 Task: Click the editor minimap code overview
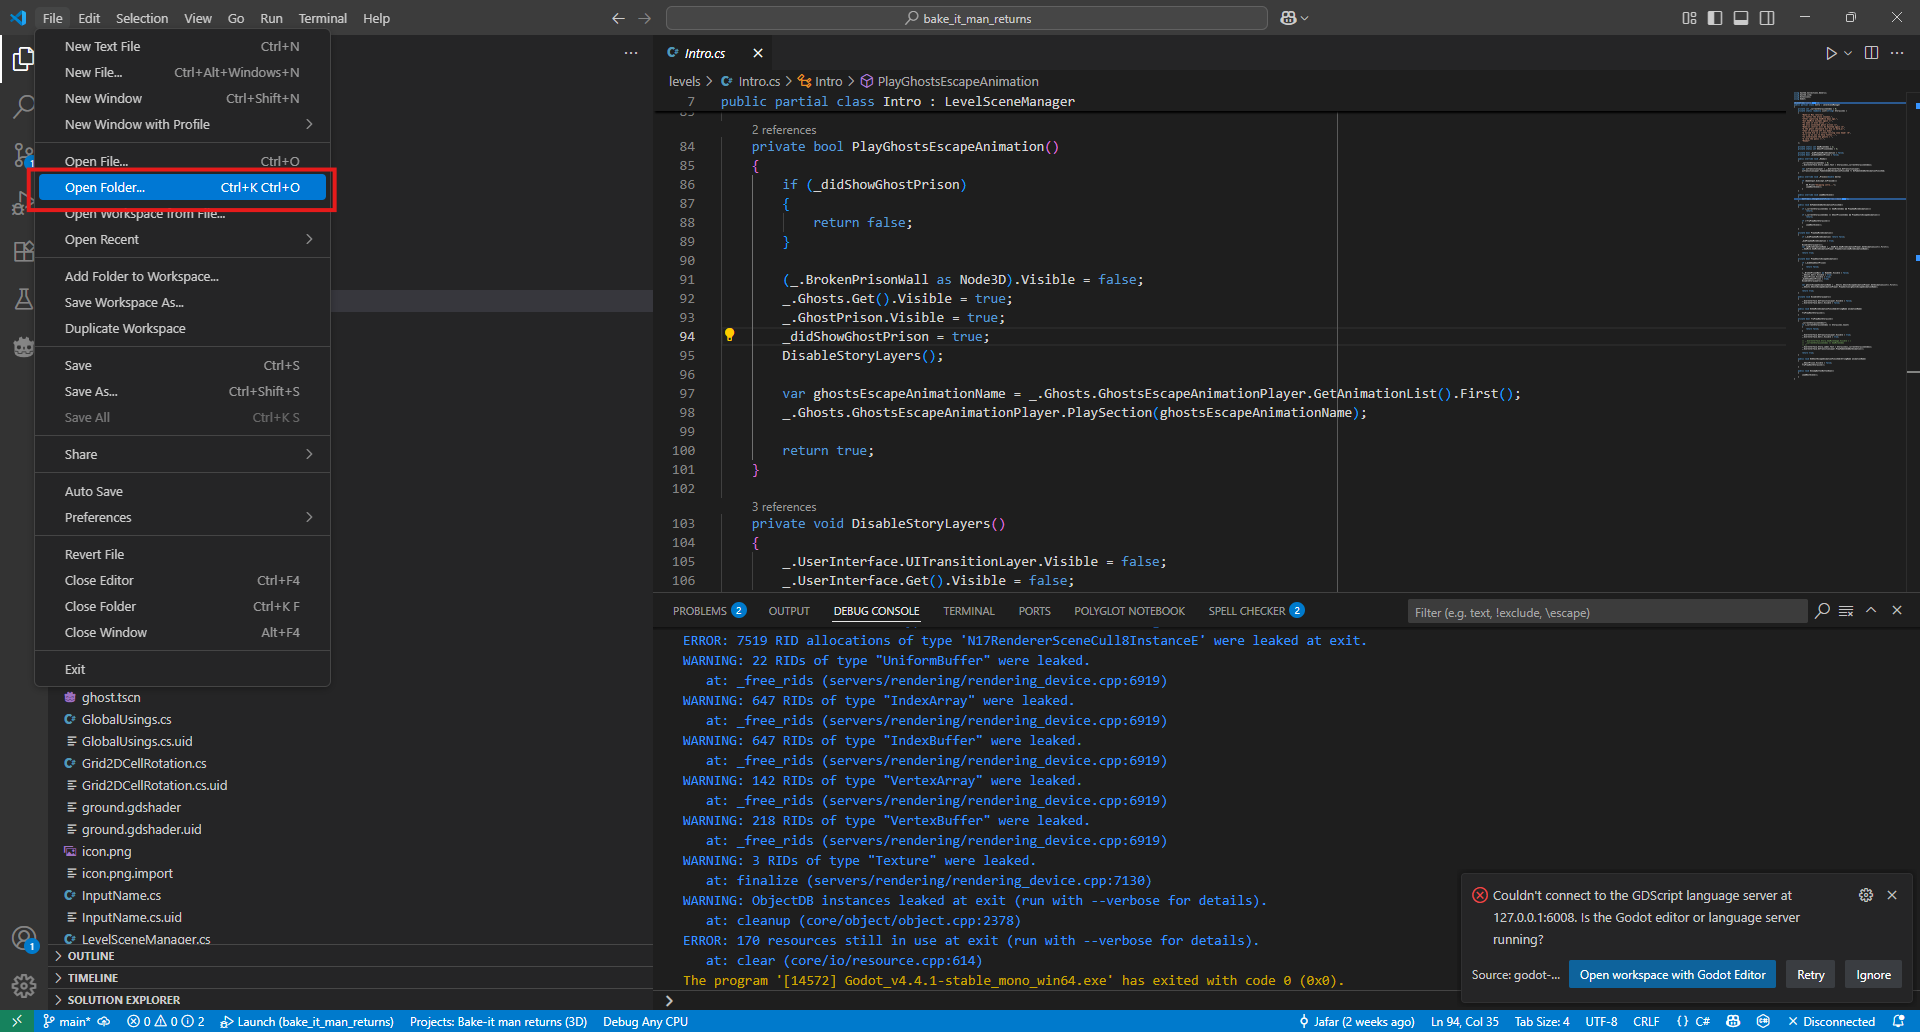pyautogui.click(x=1849, y=235)
